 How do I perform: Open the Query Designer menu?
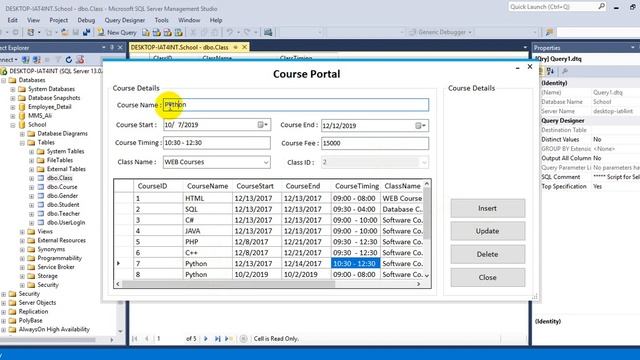125,20
